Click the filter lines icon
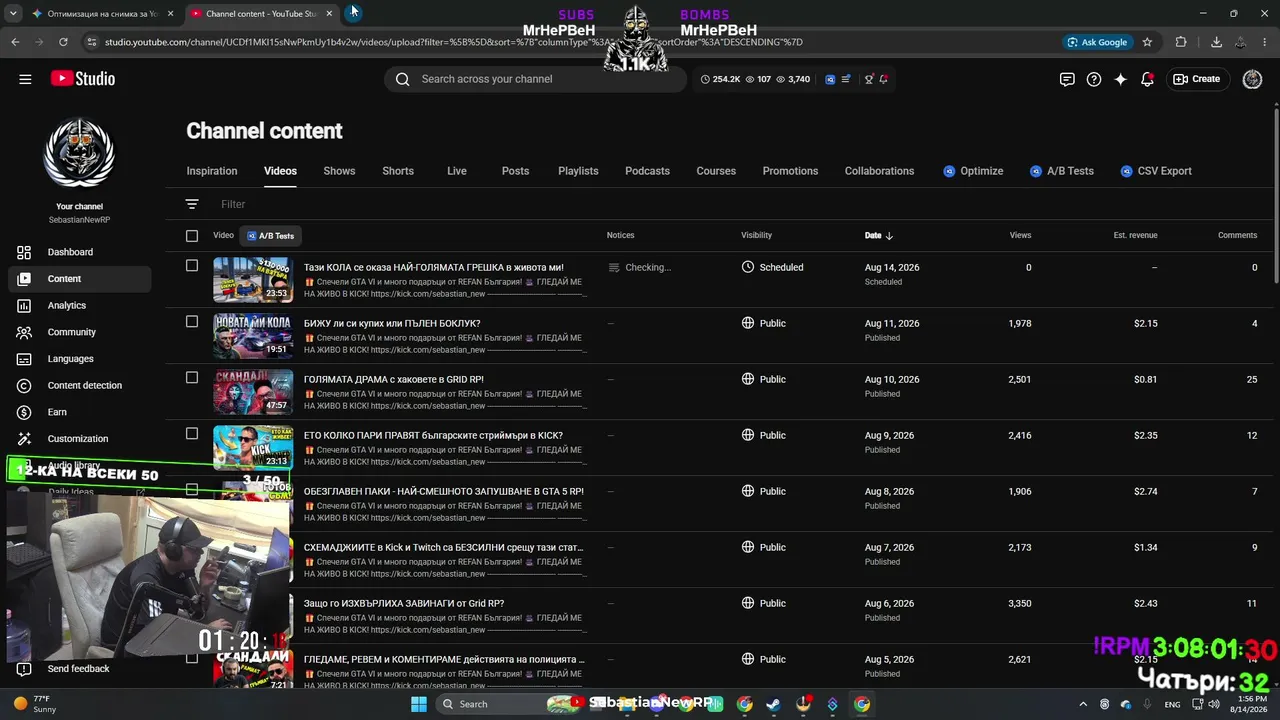This screenshot has height=720, width=1280. coord(192,204)
